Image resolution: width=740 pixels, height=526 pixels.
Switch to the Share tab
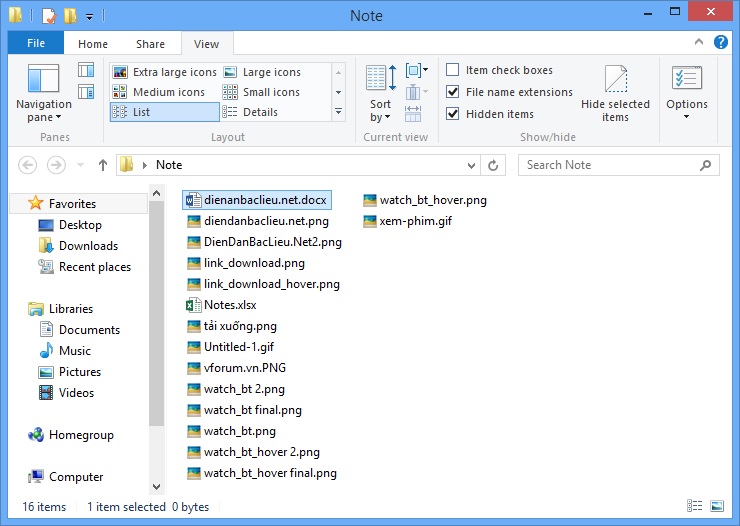(150, 44)
